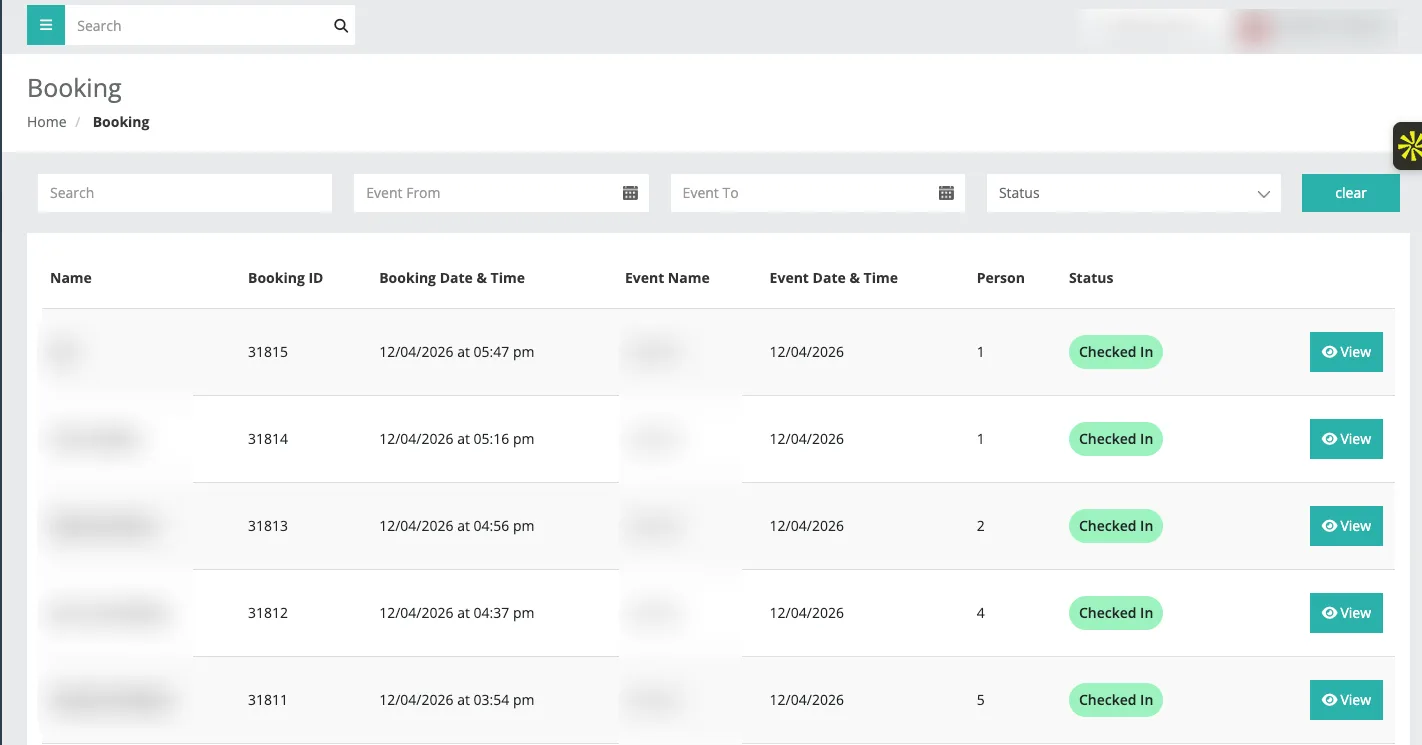Image resolution: width=1422 pixels, height=745 pixels.
Task: Click booking time 12/04/2026 at 04:37 pm
Action: pyautogui.click(x=457, y=613)
